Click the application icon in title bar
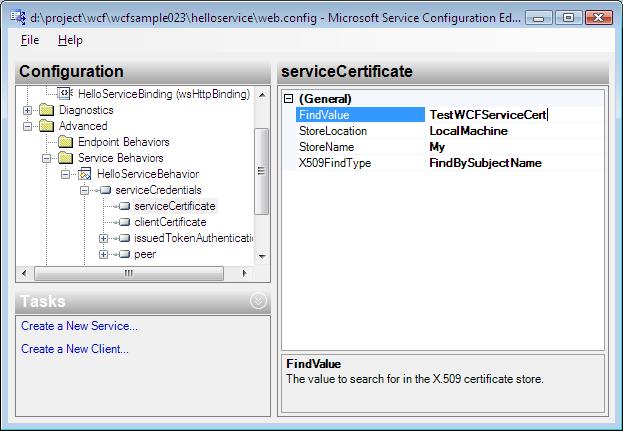 tap(17, 17)
